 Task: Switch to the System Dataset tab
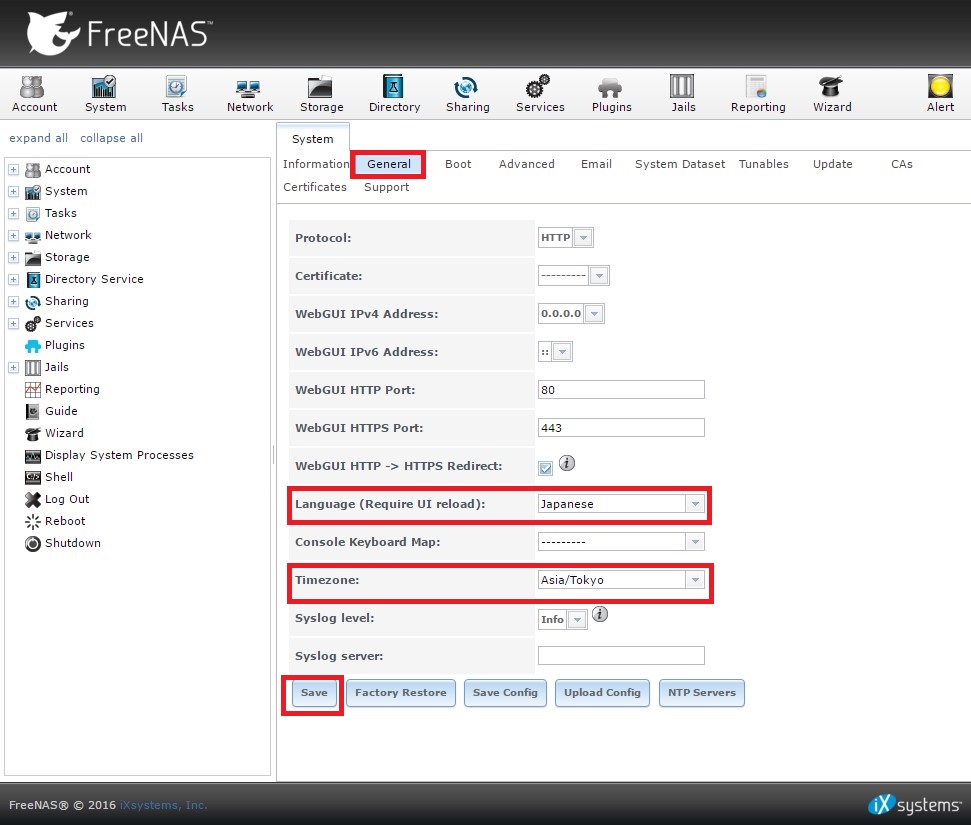(x=679, y=164)
